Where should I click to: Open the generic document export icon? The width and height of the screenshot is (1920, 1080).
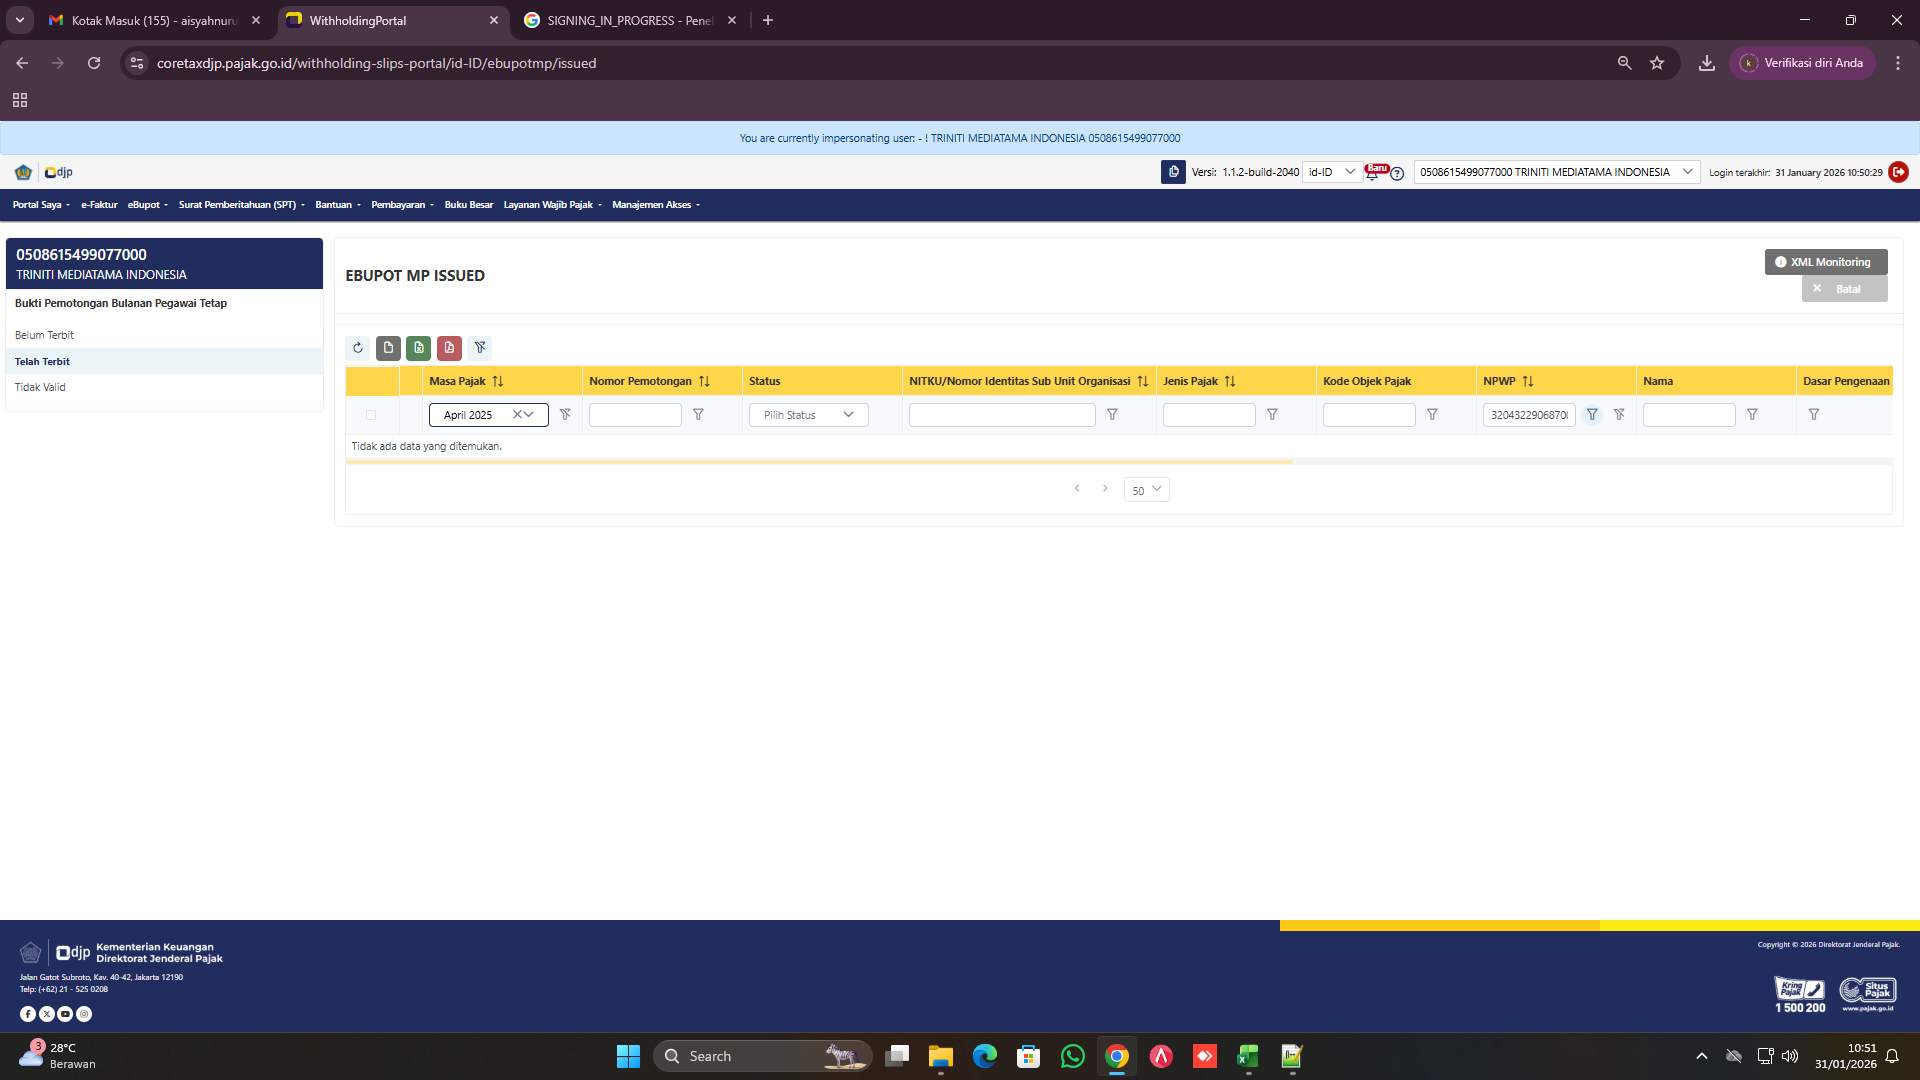tap(389, 348)
